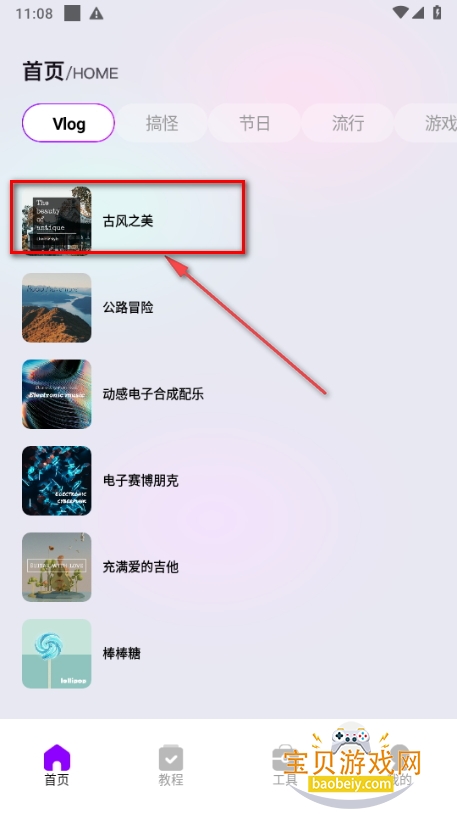Open the 教程 tutorial clipboard icon
The height and width of the screenshot is (814, 457).
pos(171,758)
